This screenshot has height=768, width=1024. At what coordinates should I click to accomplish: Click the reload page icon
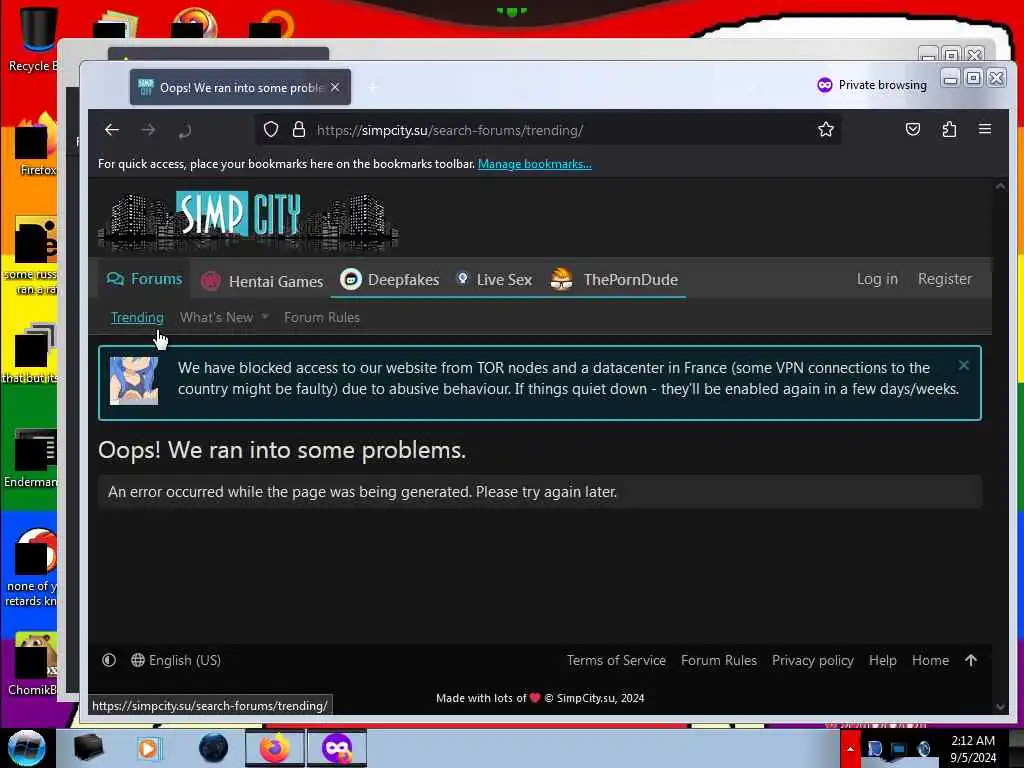(x=184, y=131)
